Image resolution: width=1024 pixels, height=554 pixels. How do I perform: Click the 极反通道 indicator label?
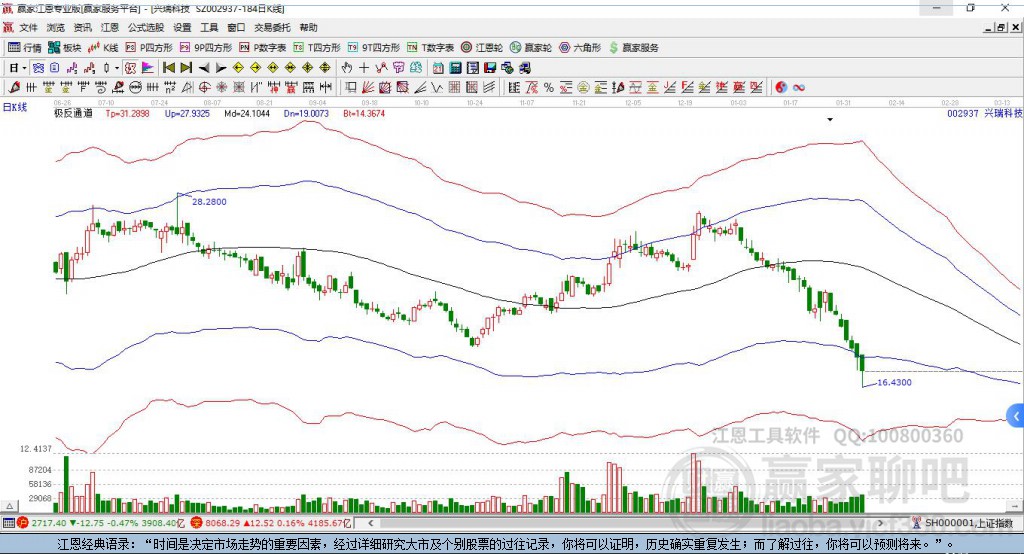(73, 113)
